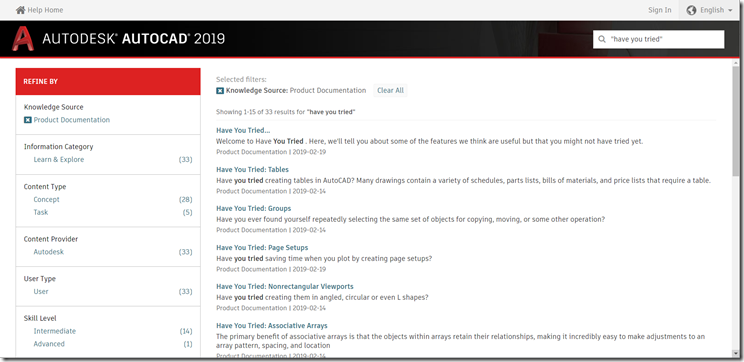Click the Content Type heading
The height and width of the screenshot is (362, 744).
click(45, 186)
